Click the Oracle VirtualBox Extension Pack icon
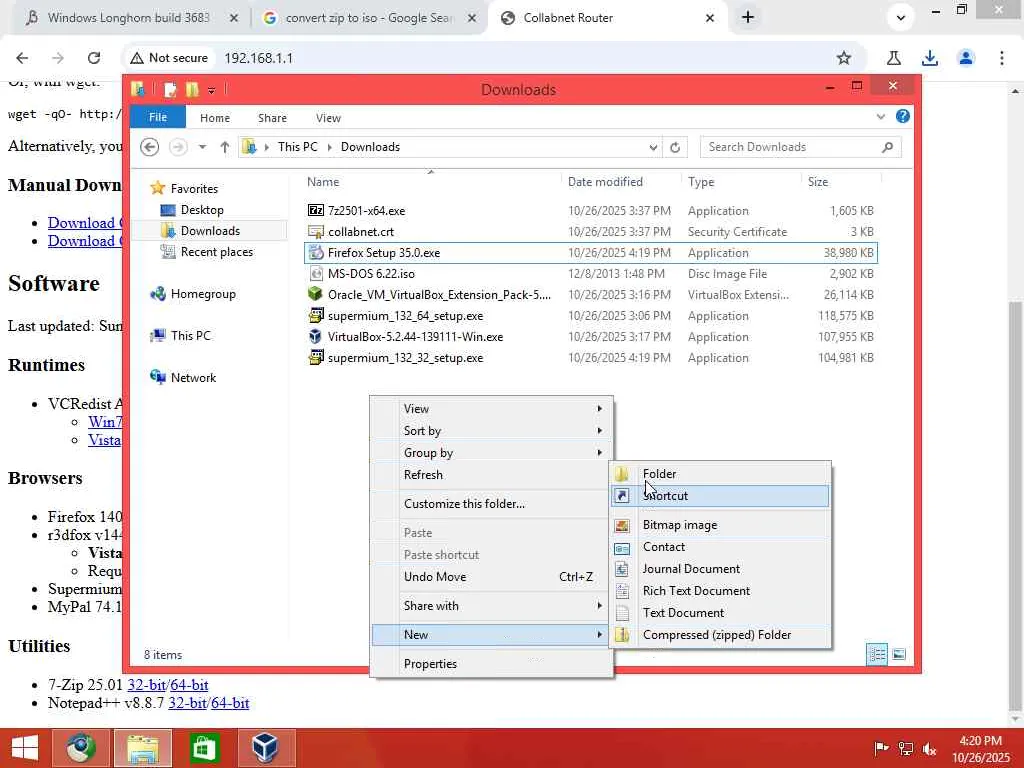The height and width of the screenshot is (768, 1024). pos(315,295)
